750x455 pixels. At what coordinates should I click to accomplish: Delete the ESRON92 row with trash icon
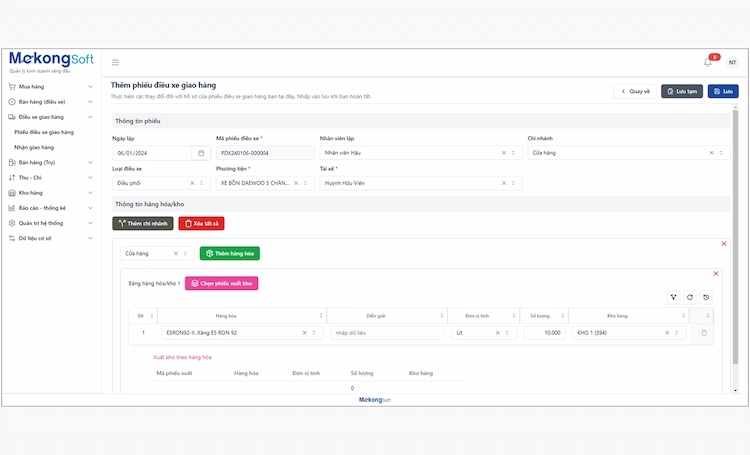703,332
